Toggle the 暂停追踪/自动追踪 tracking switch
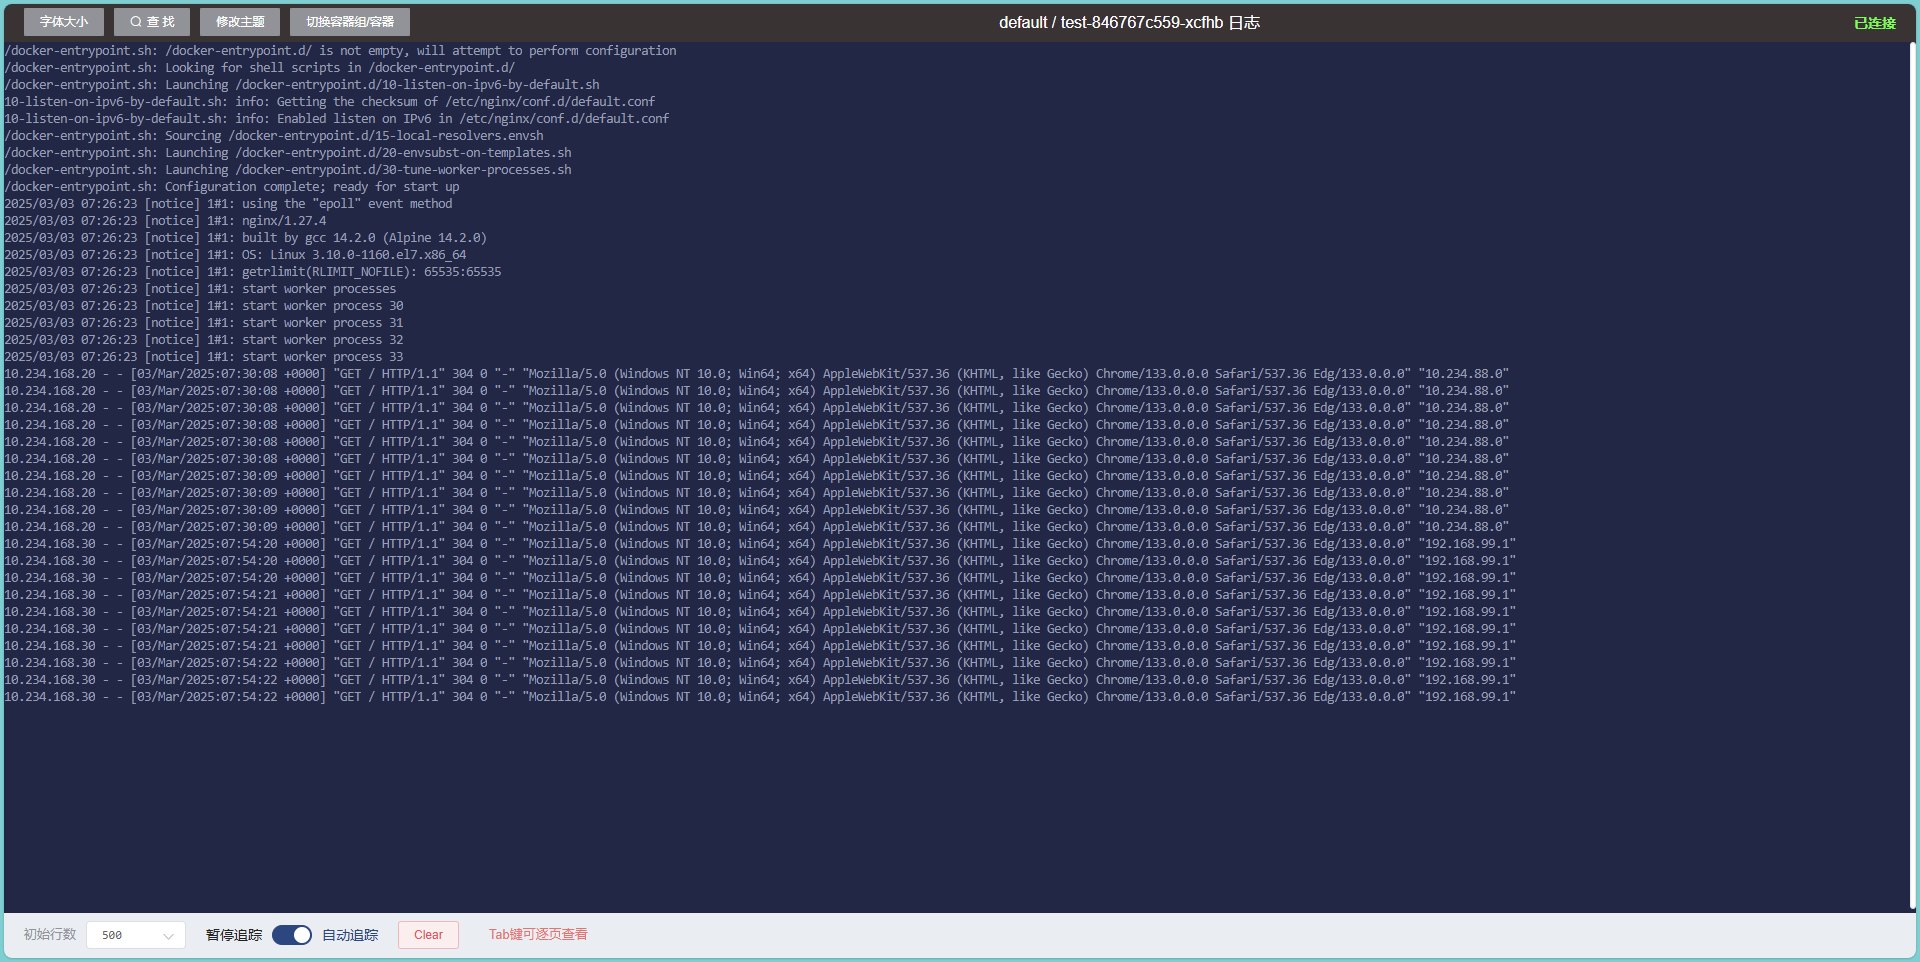The width and height of the screenshot is (1920, 962). (x=292, y=935)
